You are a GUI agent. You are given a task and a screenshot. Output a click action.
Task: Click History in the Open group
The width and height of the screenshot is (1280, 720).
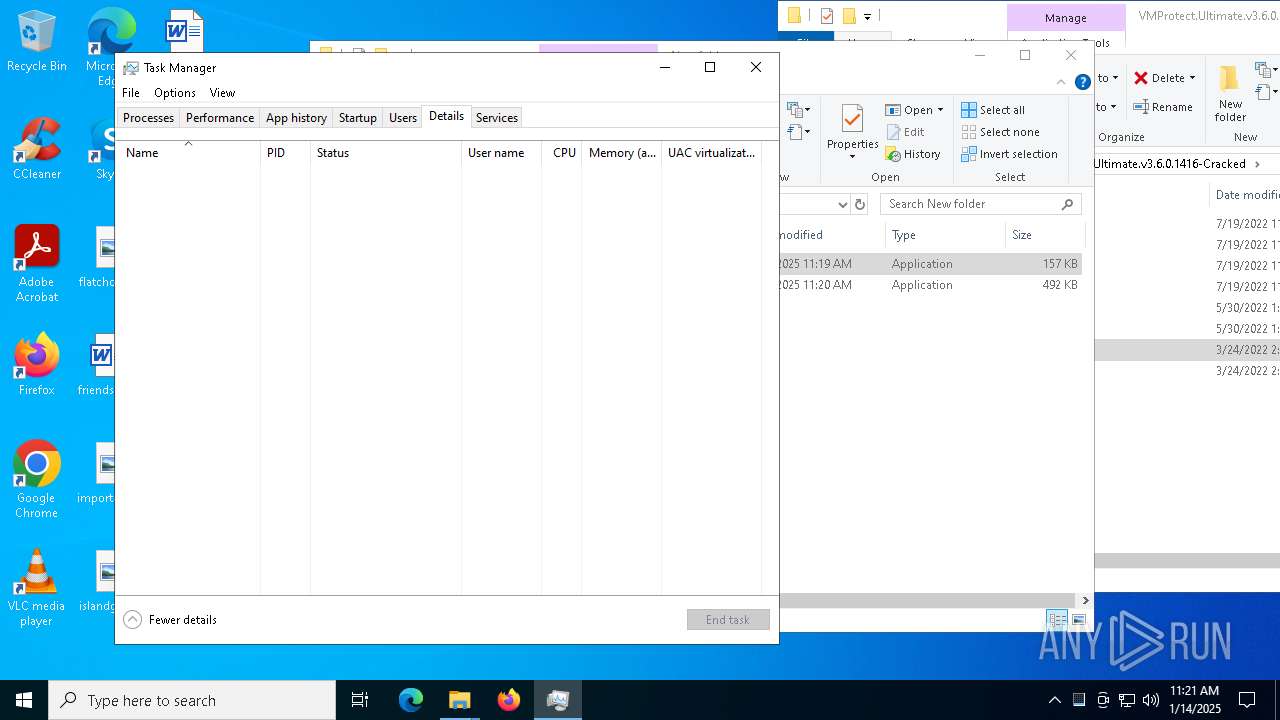pyautogui.click(x=913, y=154)
